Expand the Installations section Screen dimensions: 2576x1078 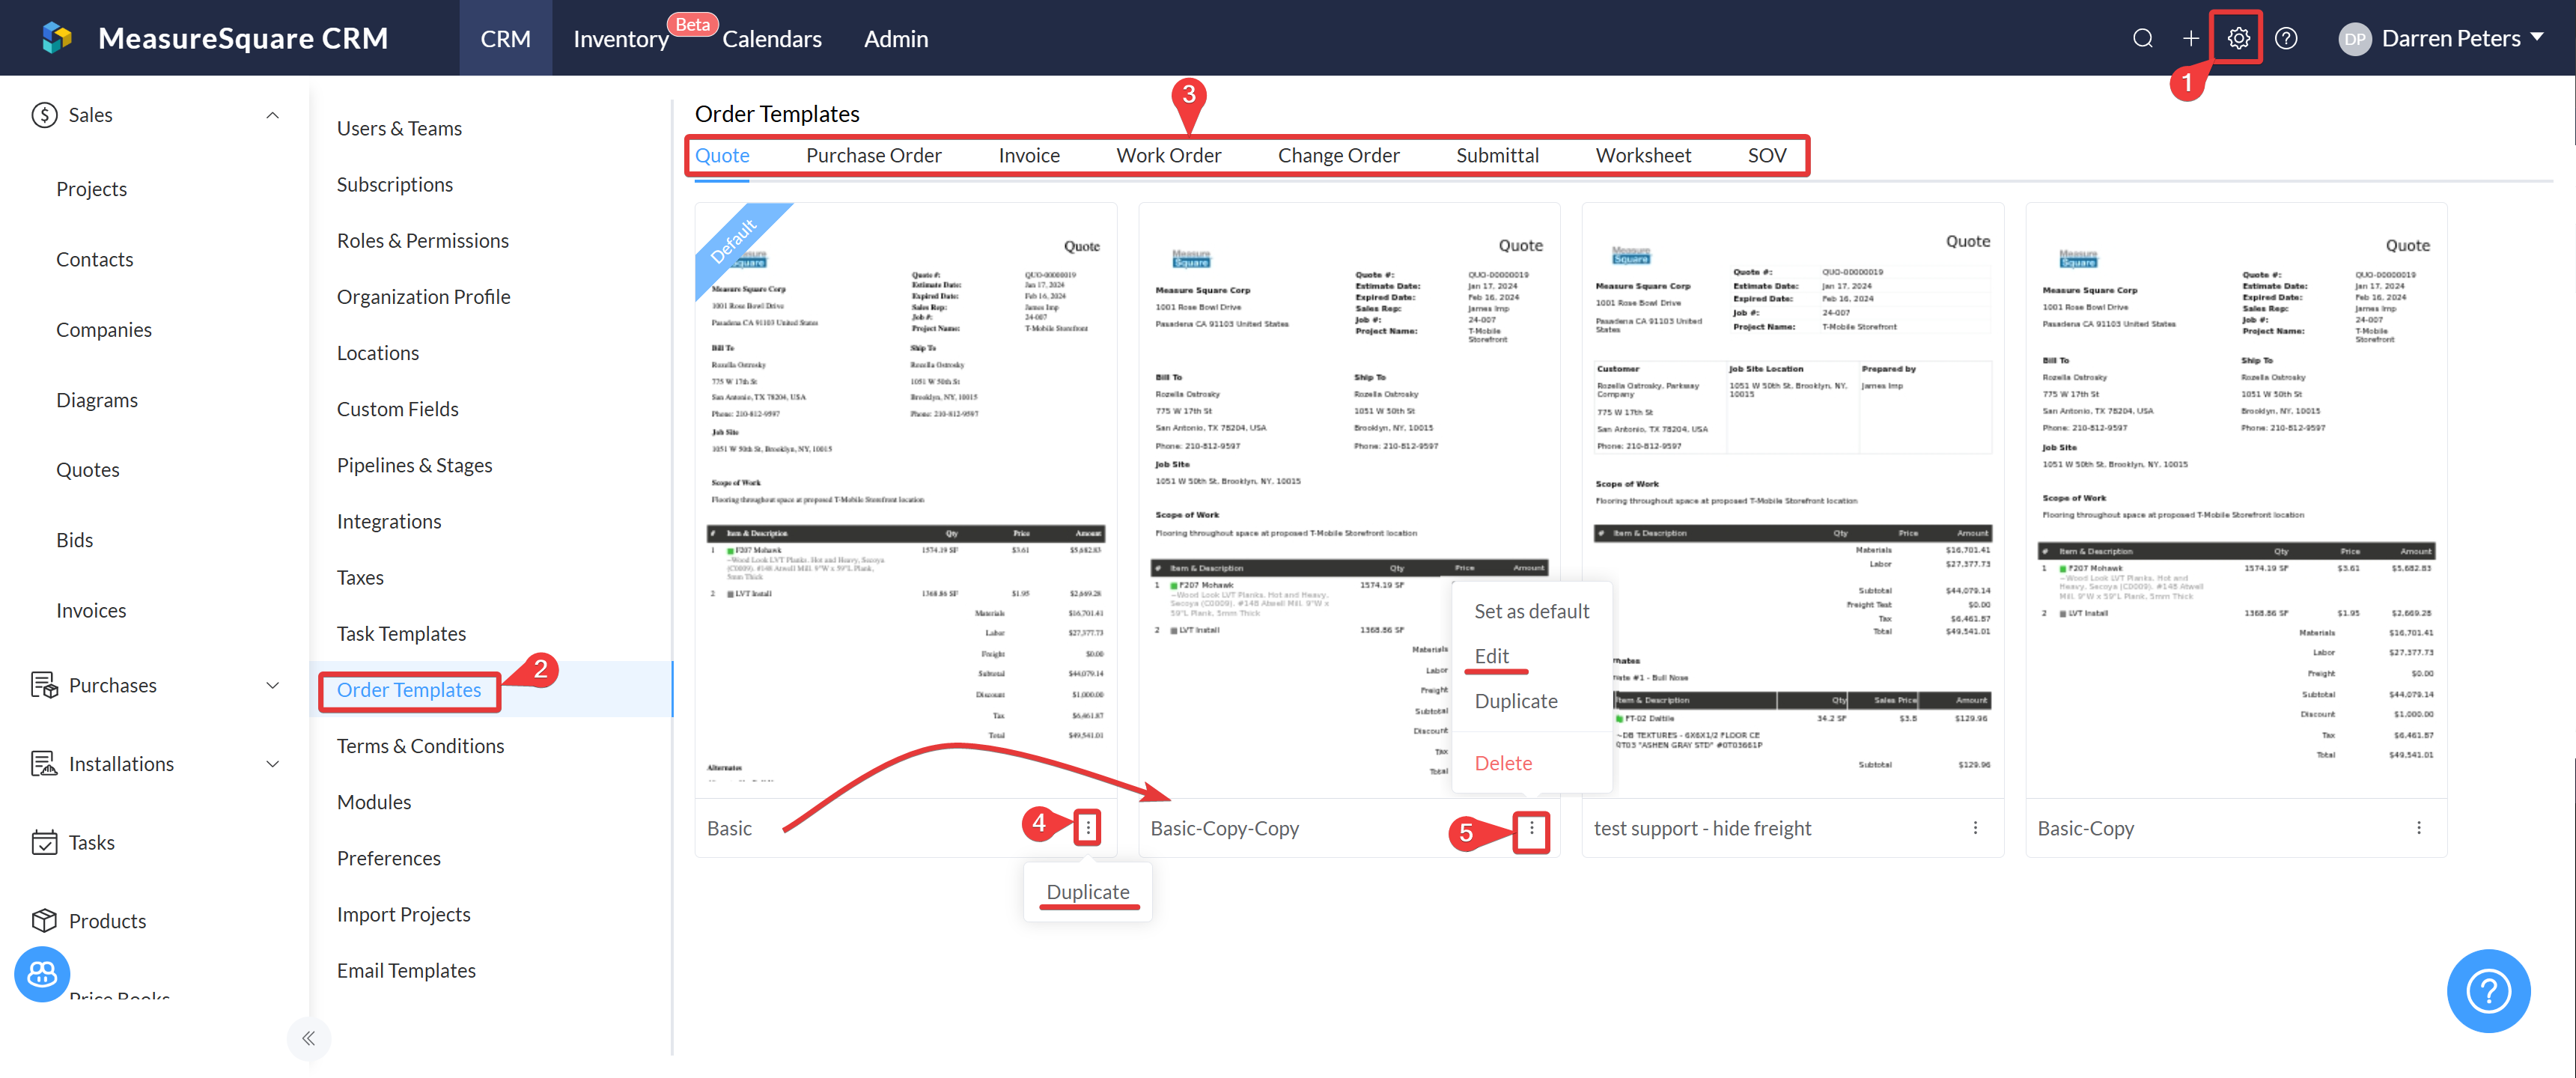click(272, 764)
